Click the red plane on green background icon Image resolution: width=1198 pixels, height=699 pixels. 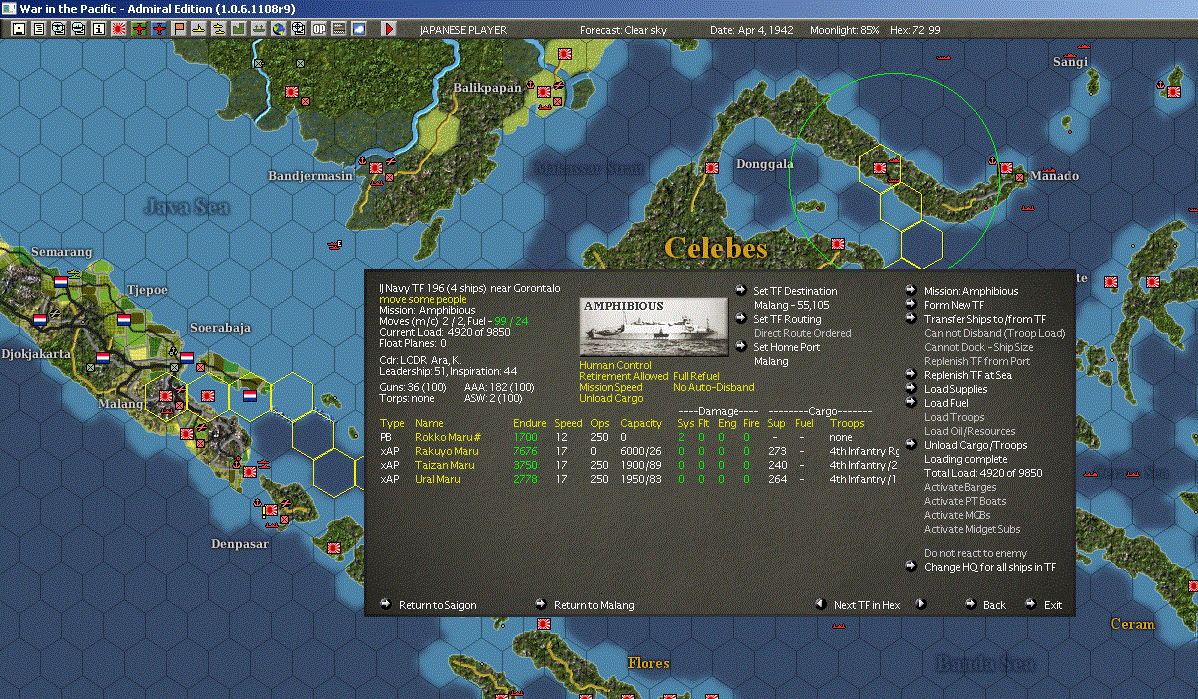[139, 29]
